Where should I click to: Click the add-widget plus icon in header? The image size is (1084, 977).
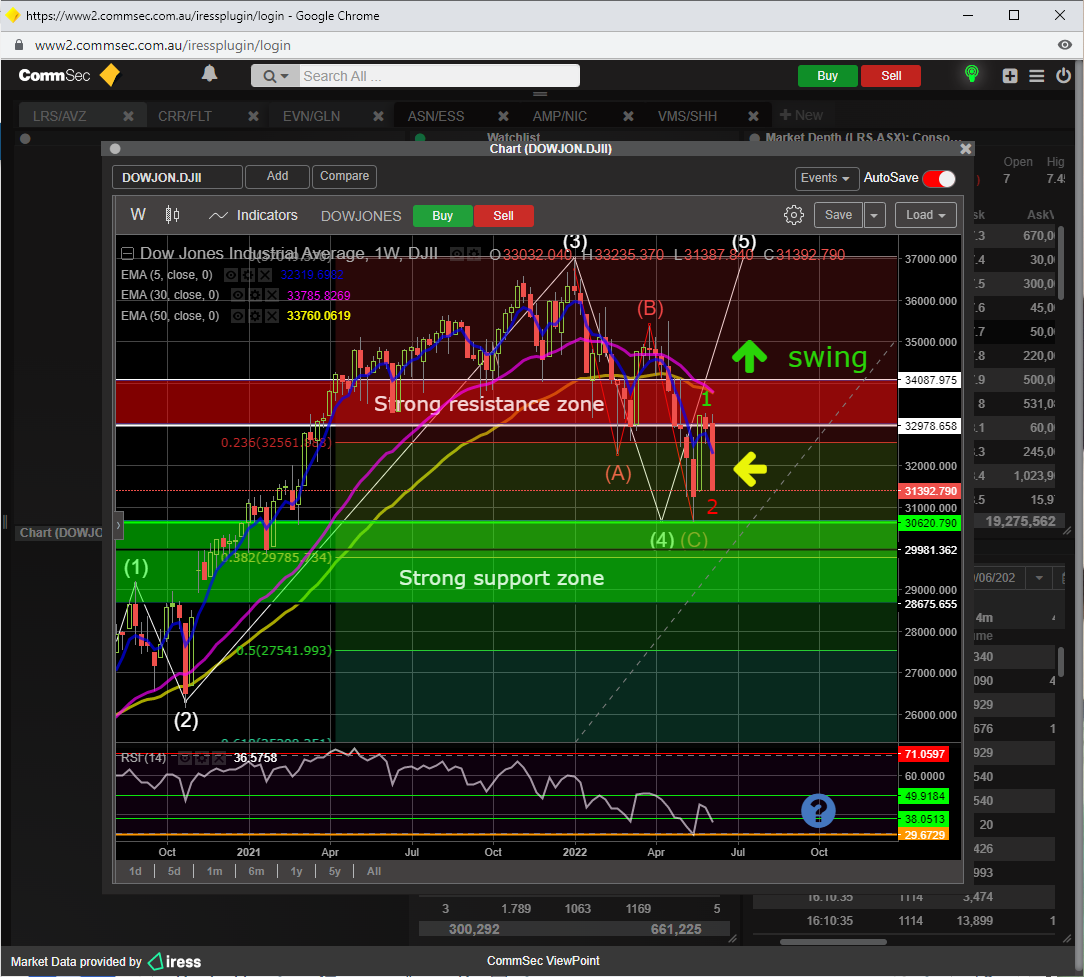[1010, 75]
